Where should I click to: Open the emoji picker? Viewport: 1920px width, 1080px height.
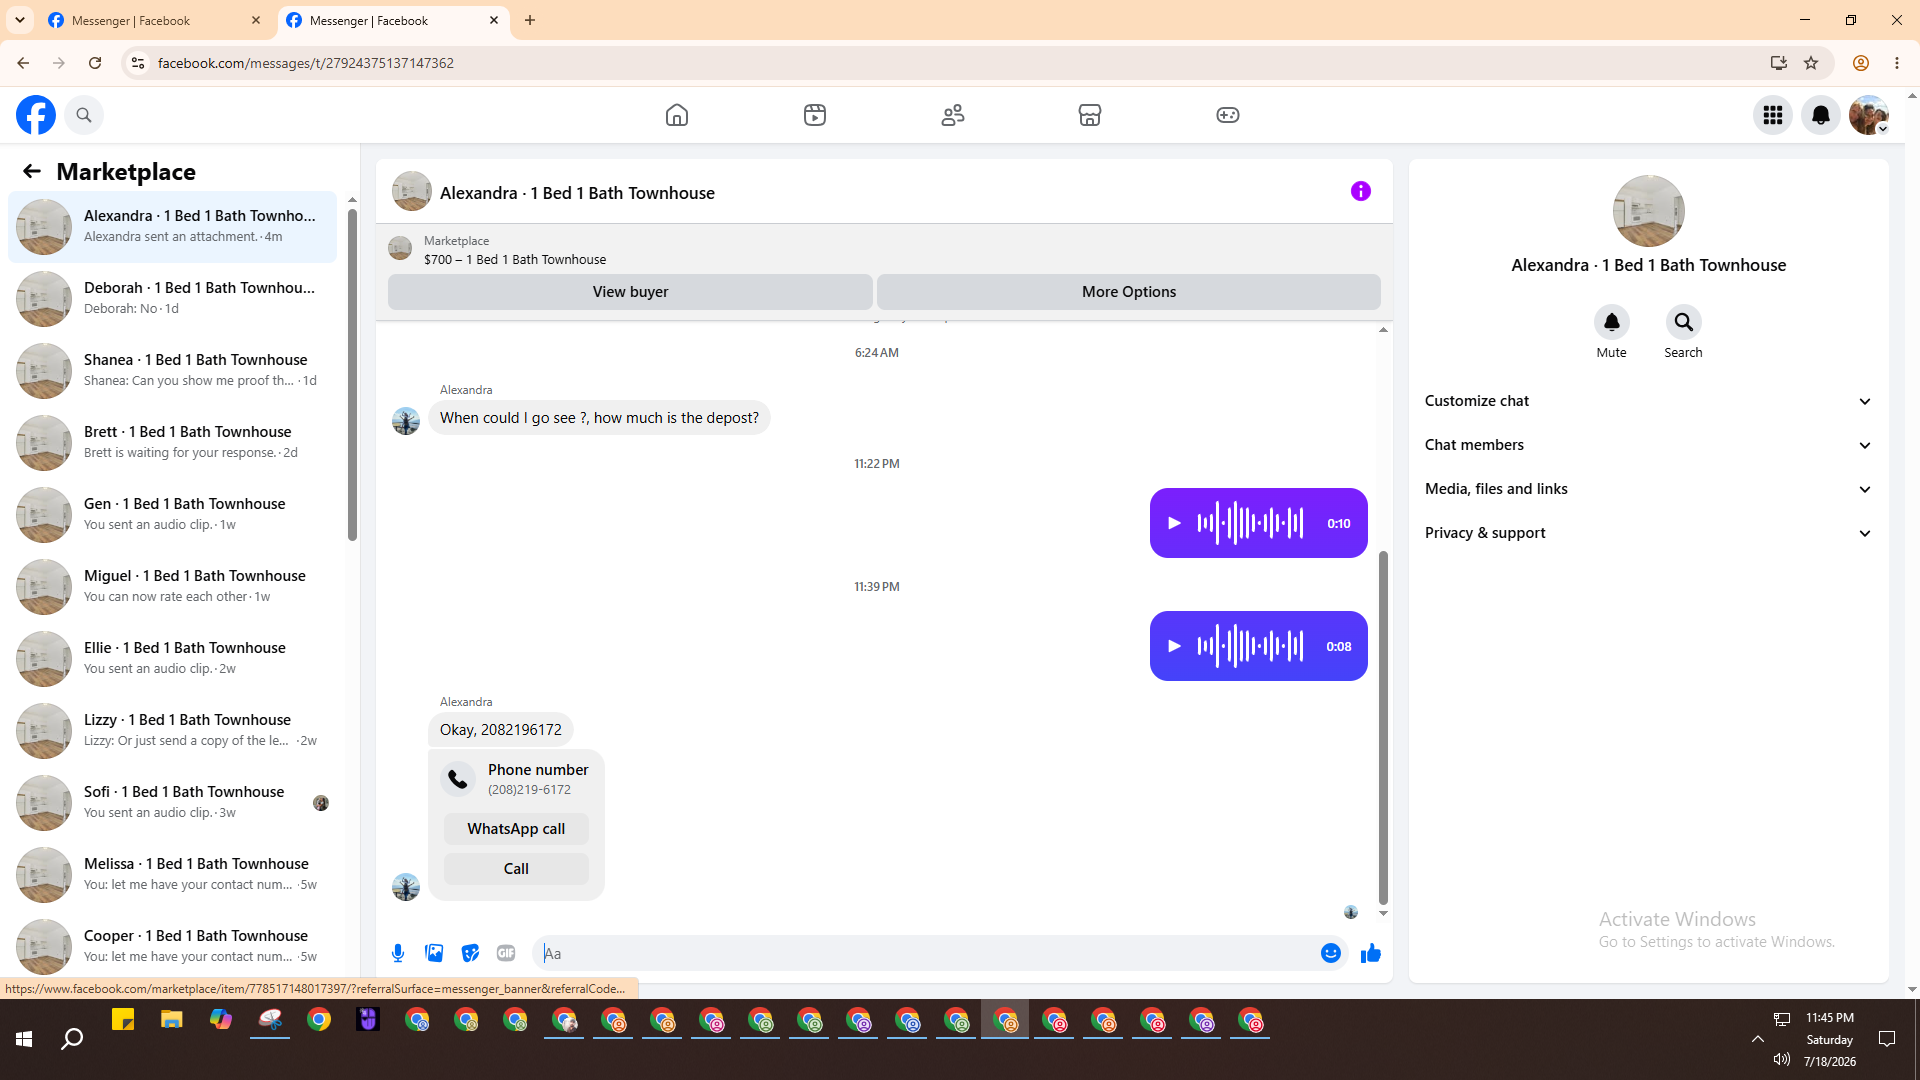click(1331, 953)
